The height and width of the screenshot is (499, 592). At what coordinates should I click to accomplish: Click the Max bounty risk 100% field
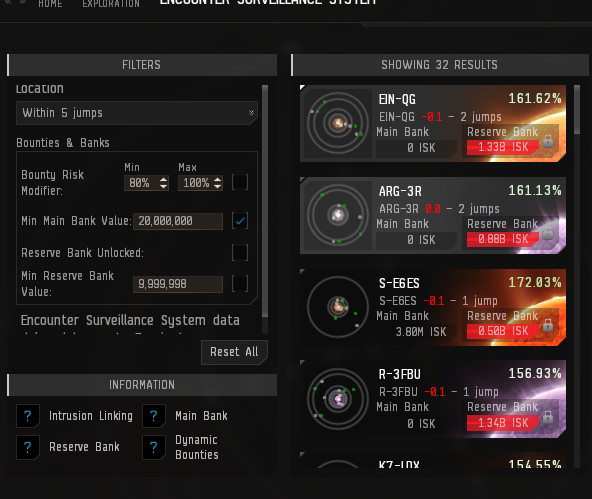[x=200, y=183]
